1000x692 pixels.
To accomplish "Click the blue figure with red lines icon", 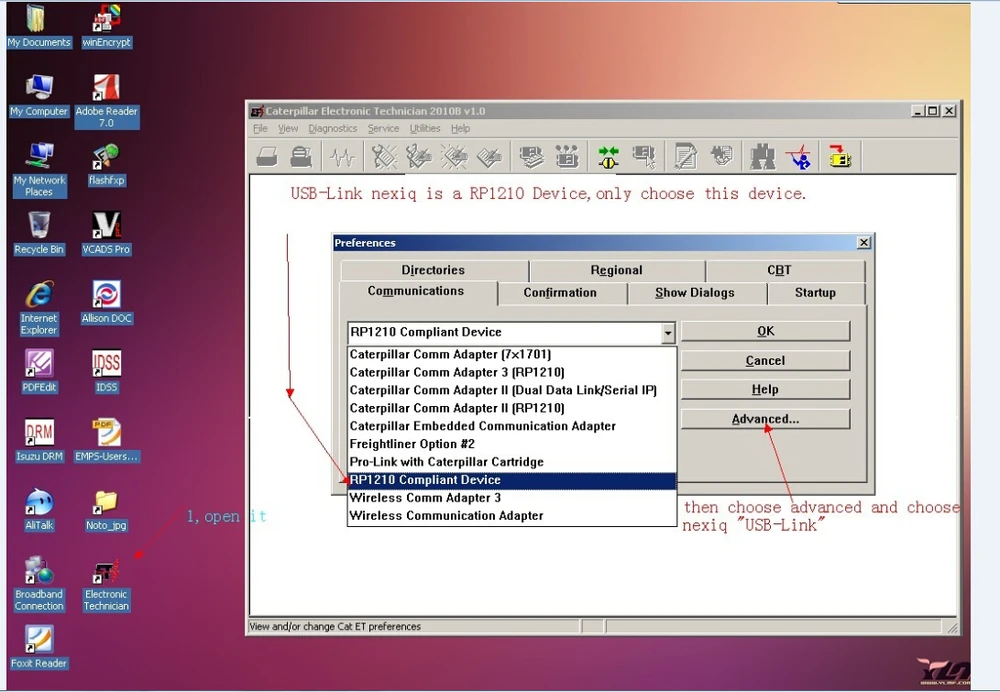I will pyautogui.click(x=798, y=156).
